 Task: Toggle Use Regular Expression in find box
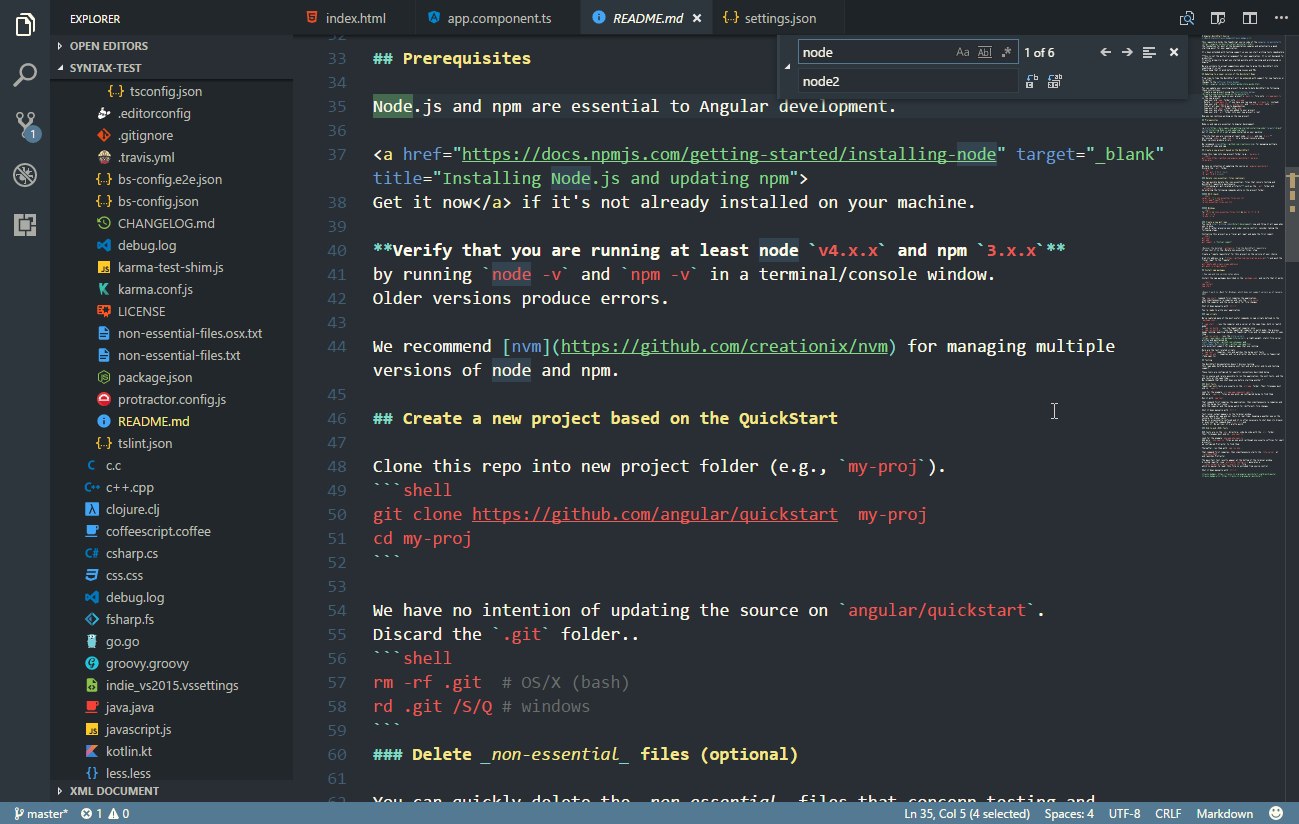coord(1006,52)
